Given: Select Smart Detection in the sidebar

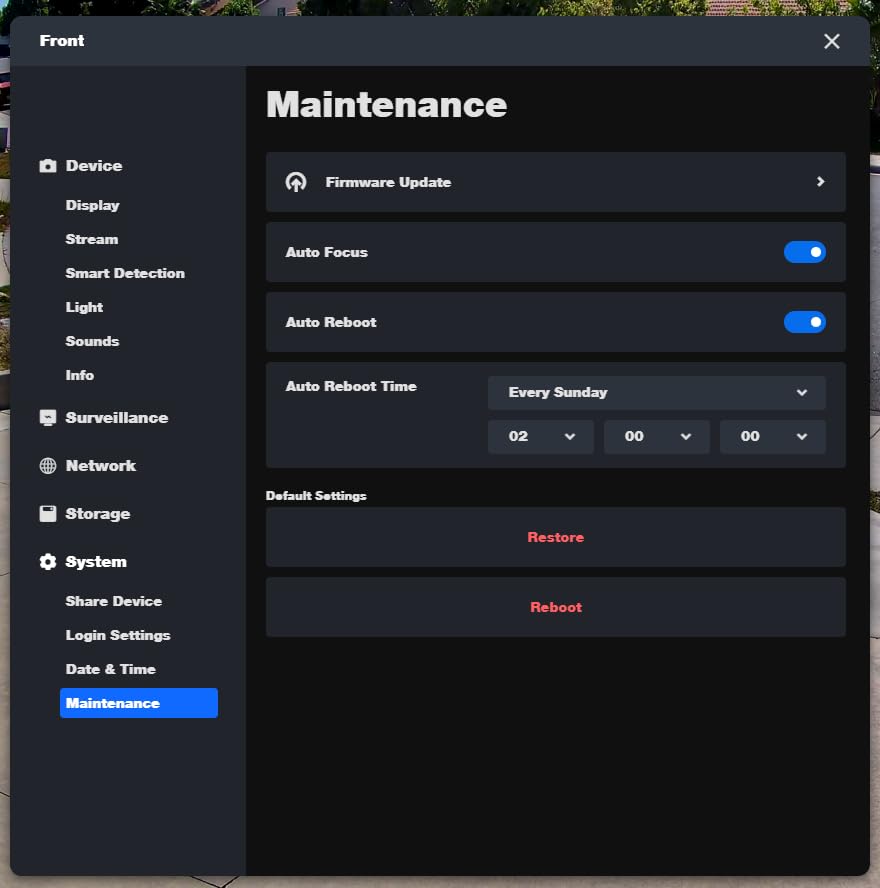Looking at the screenshot, I should pos(125,273).
